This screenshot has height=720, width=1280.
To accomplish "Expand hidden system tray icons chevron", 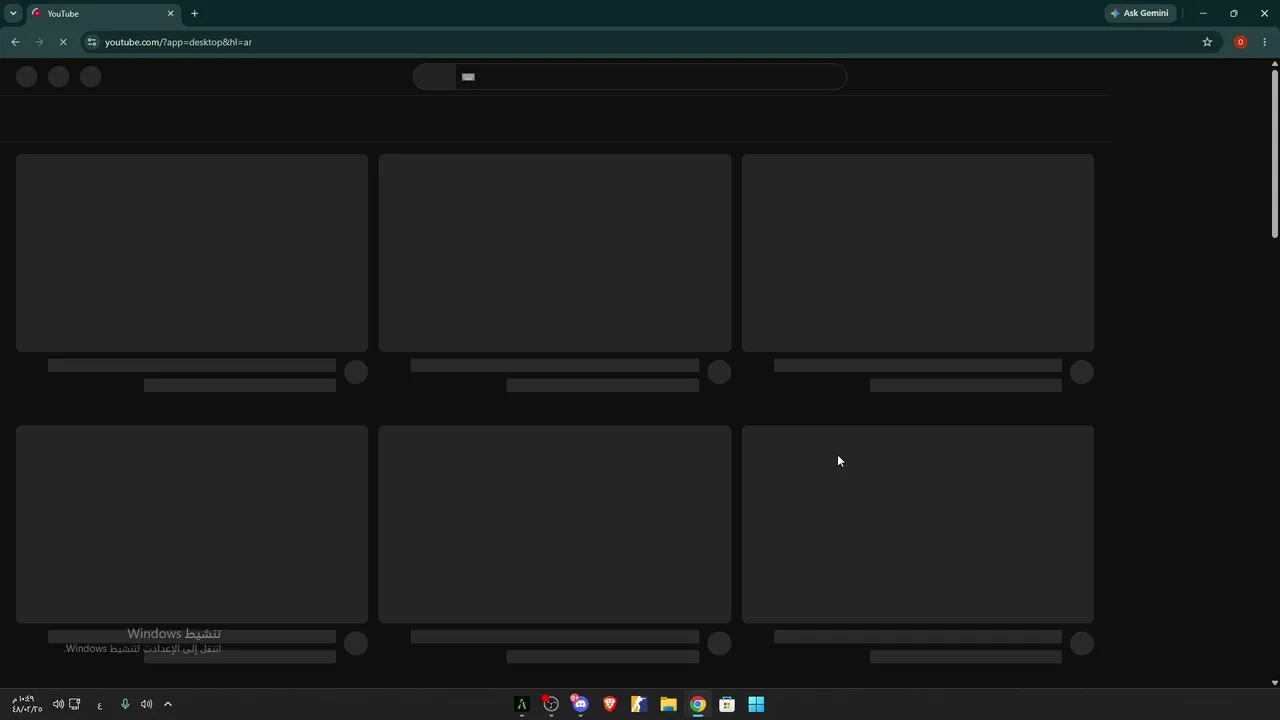I will (x=168, y=704).
